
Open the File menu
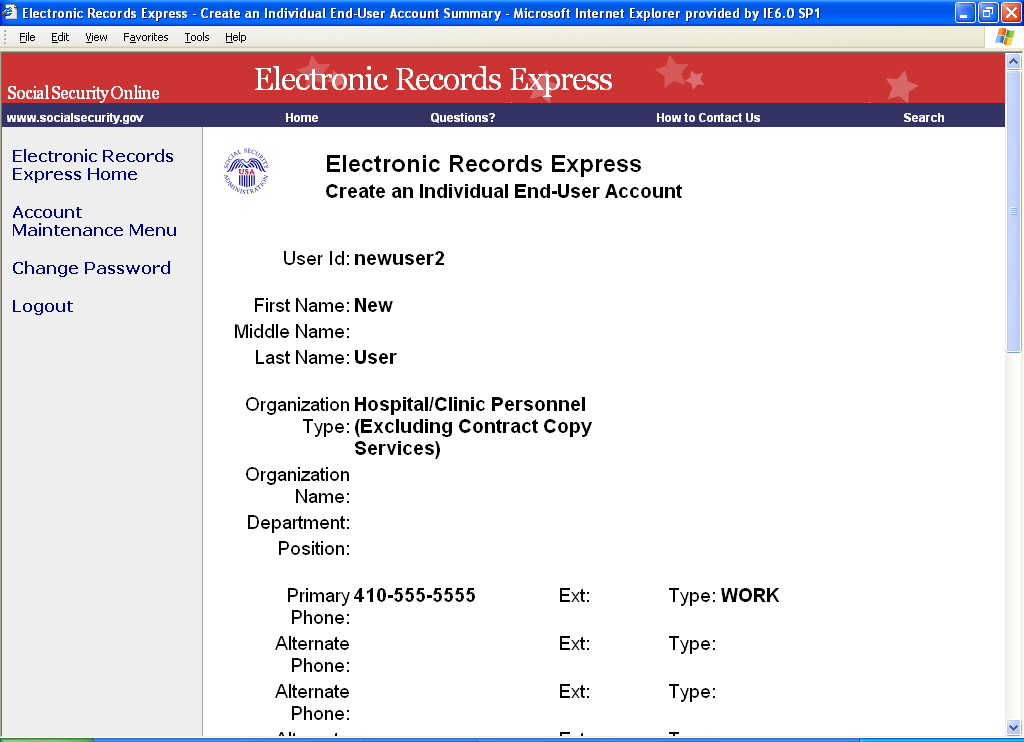[x=27, y=37]
